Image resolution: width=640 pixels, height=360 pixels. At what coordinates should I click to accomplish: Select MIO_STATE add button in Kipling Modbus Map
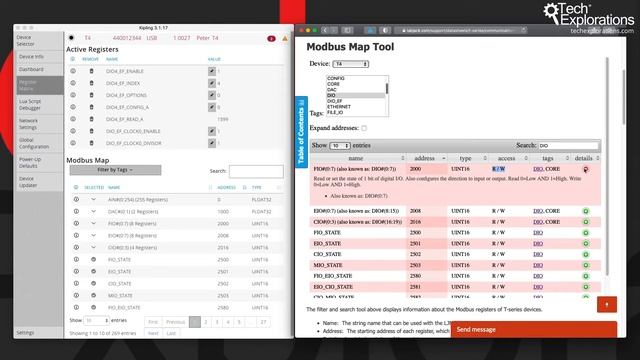tap(93, 296)
